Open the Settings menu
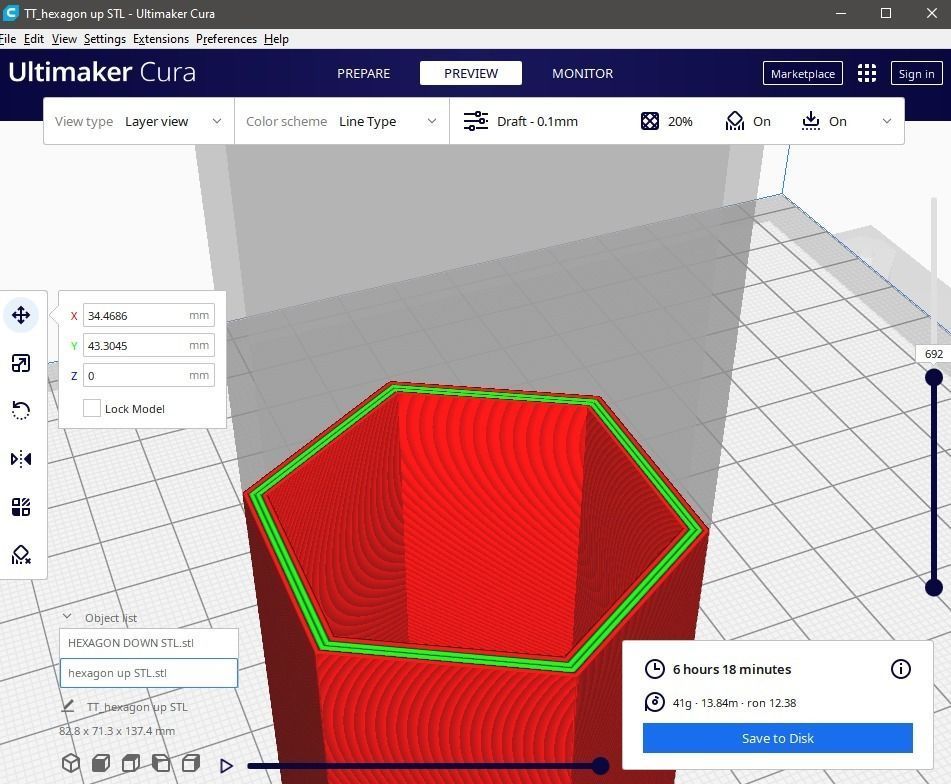Screen dimensions: 951x784 coord(105,39)
